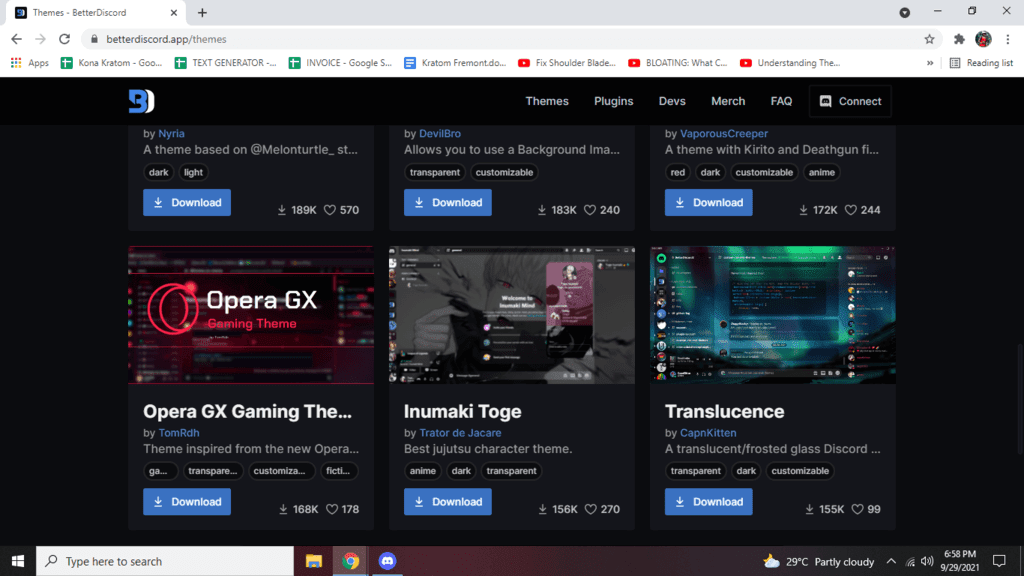
Task: Click the BetterDiscord logo icon
Action: pos(141,101)
